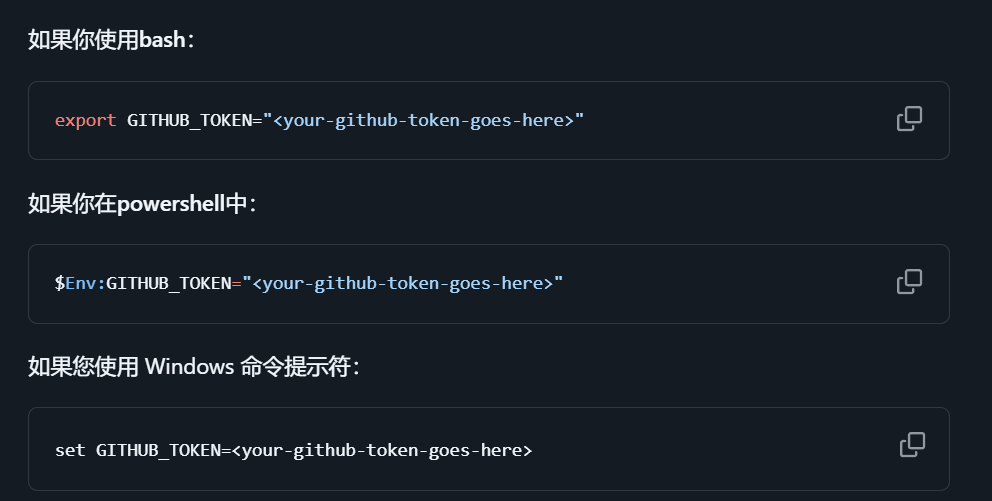Copy the Windows set command

coord(912,444)
